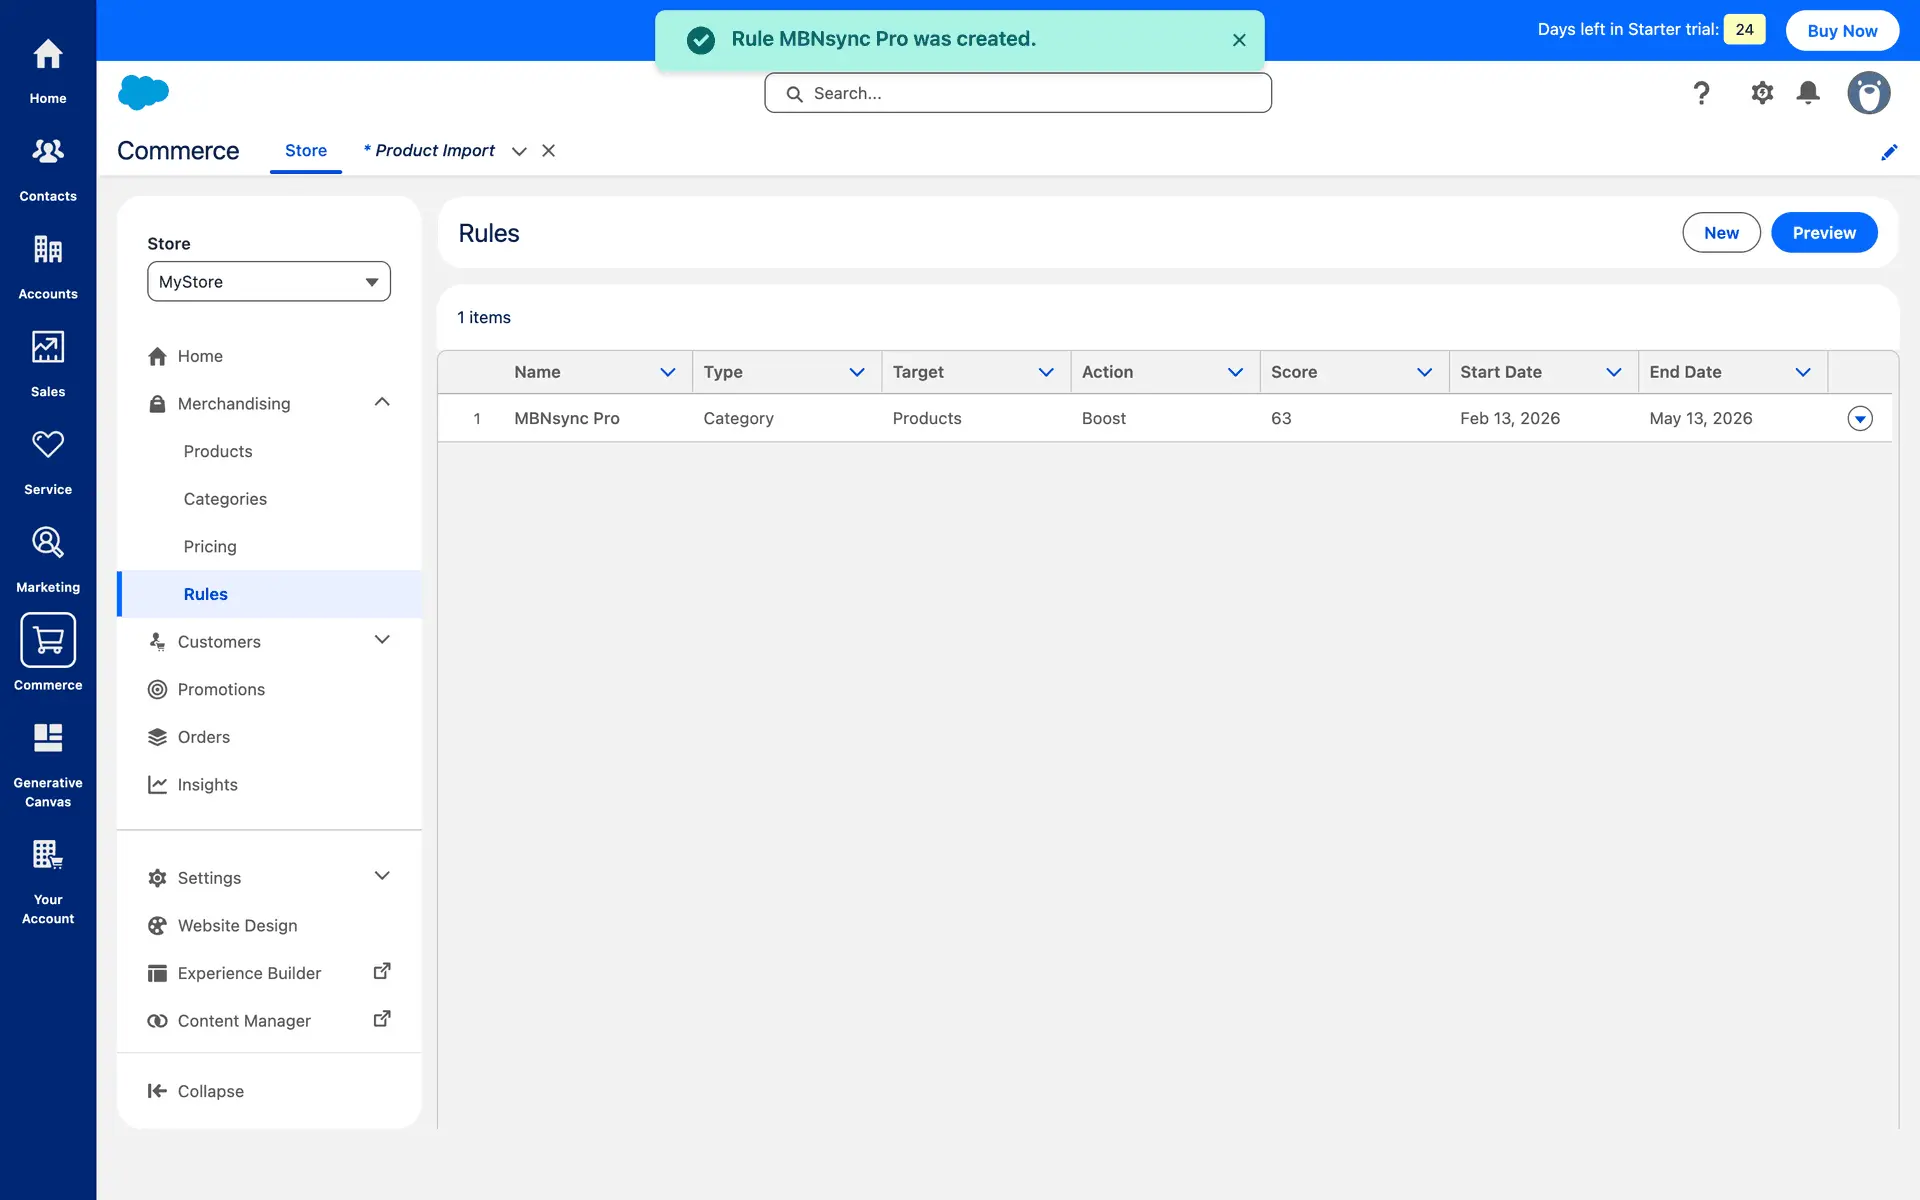
Task: Expand the Customers section
Action: click(x=382, y=641)
